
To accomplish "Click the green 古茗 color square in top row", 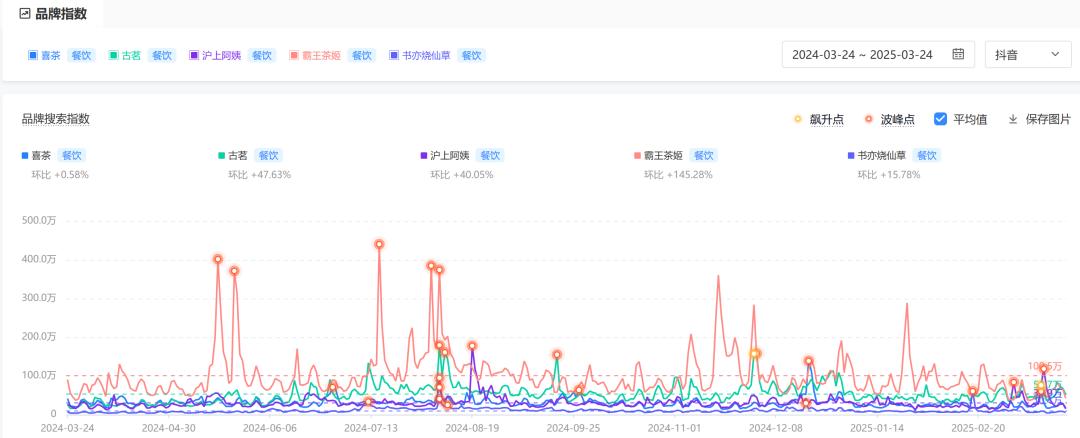I will point(113,56).
